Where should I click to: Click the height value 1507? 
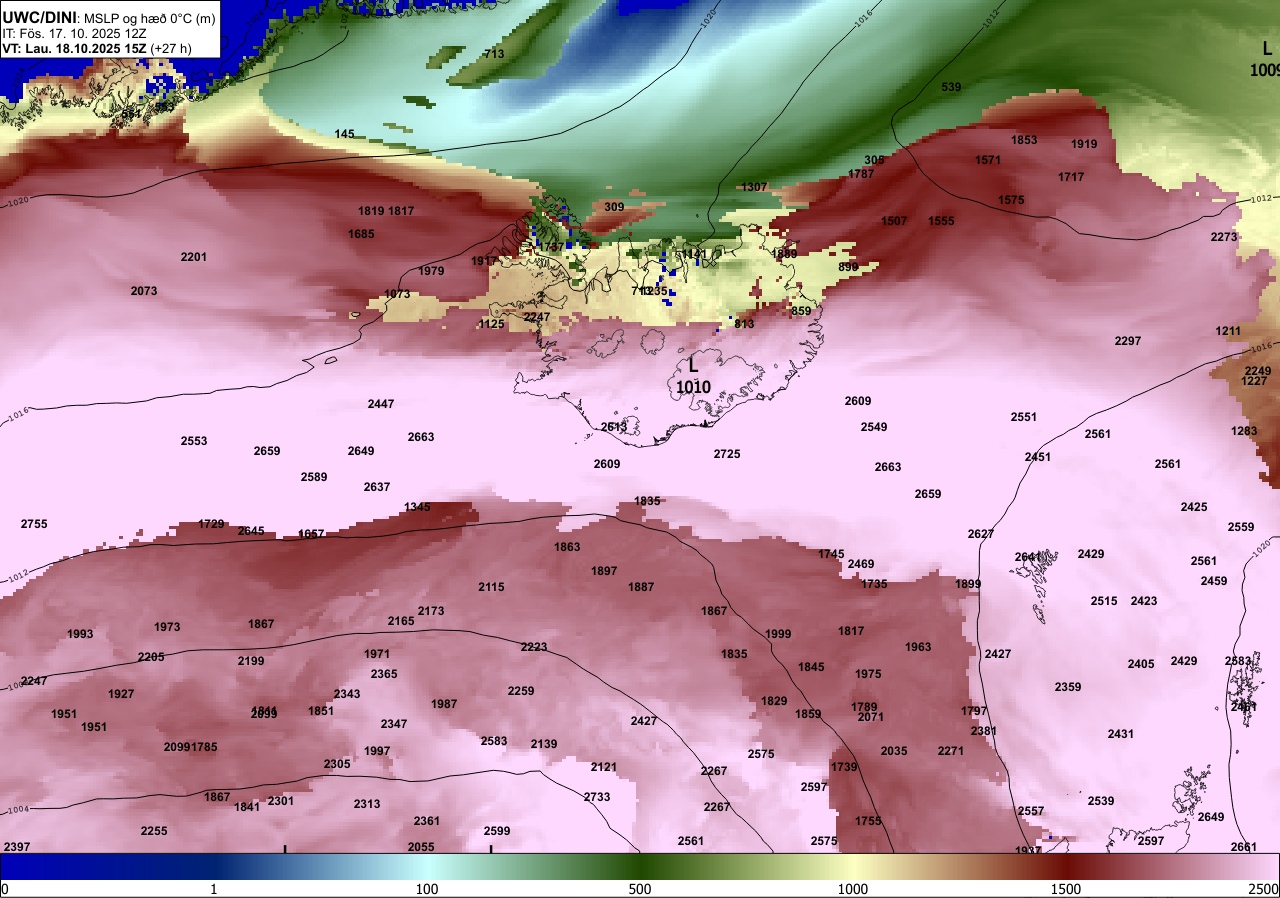[894, 221]
